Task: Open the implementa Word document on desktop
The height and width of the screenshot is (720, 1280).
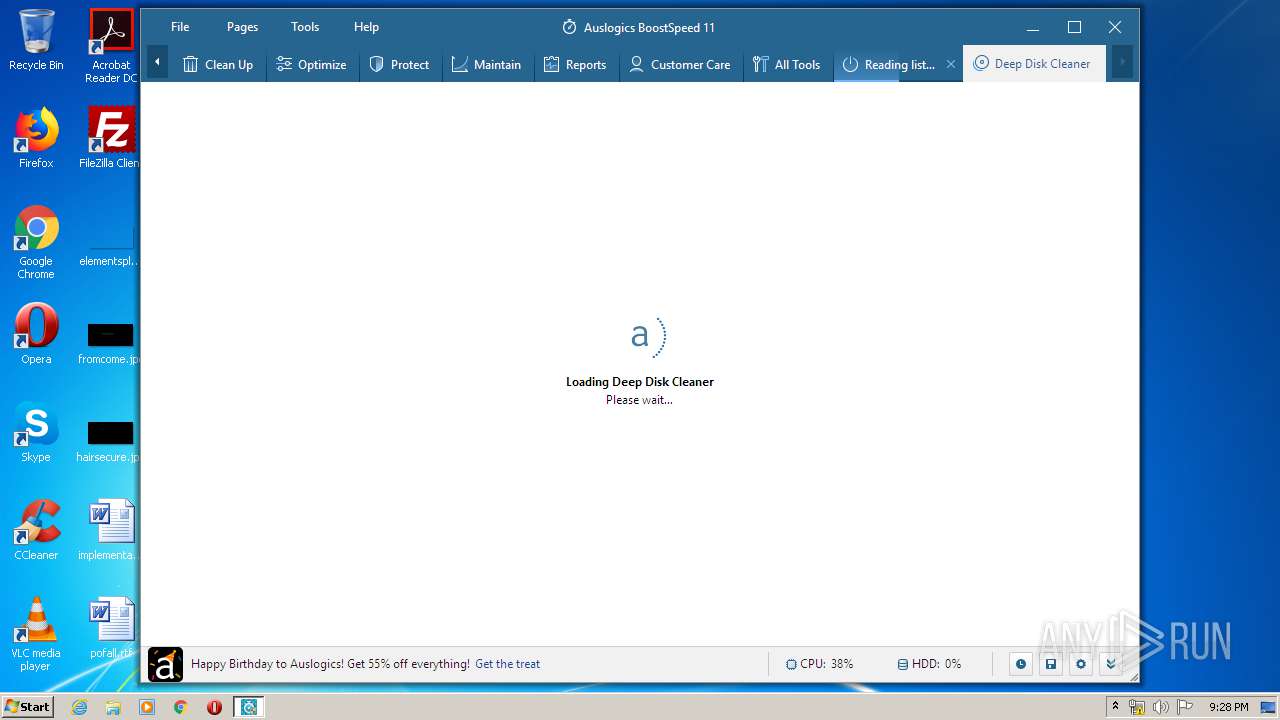Action: (110, 530)
